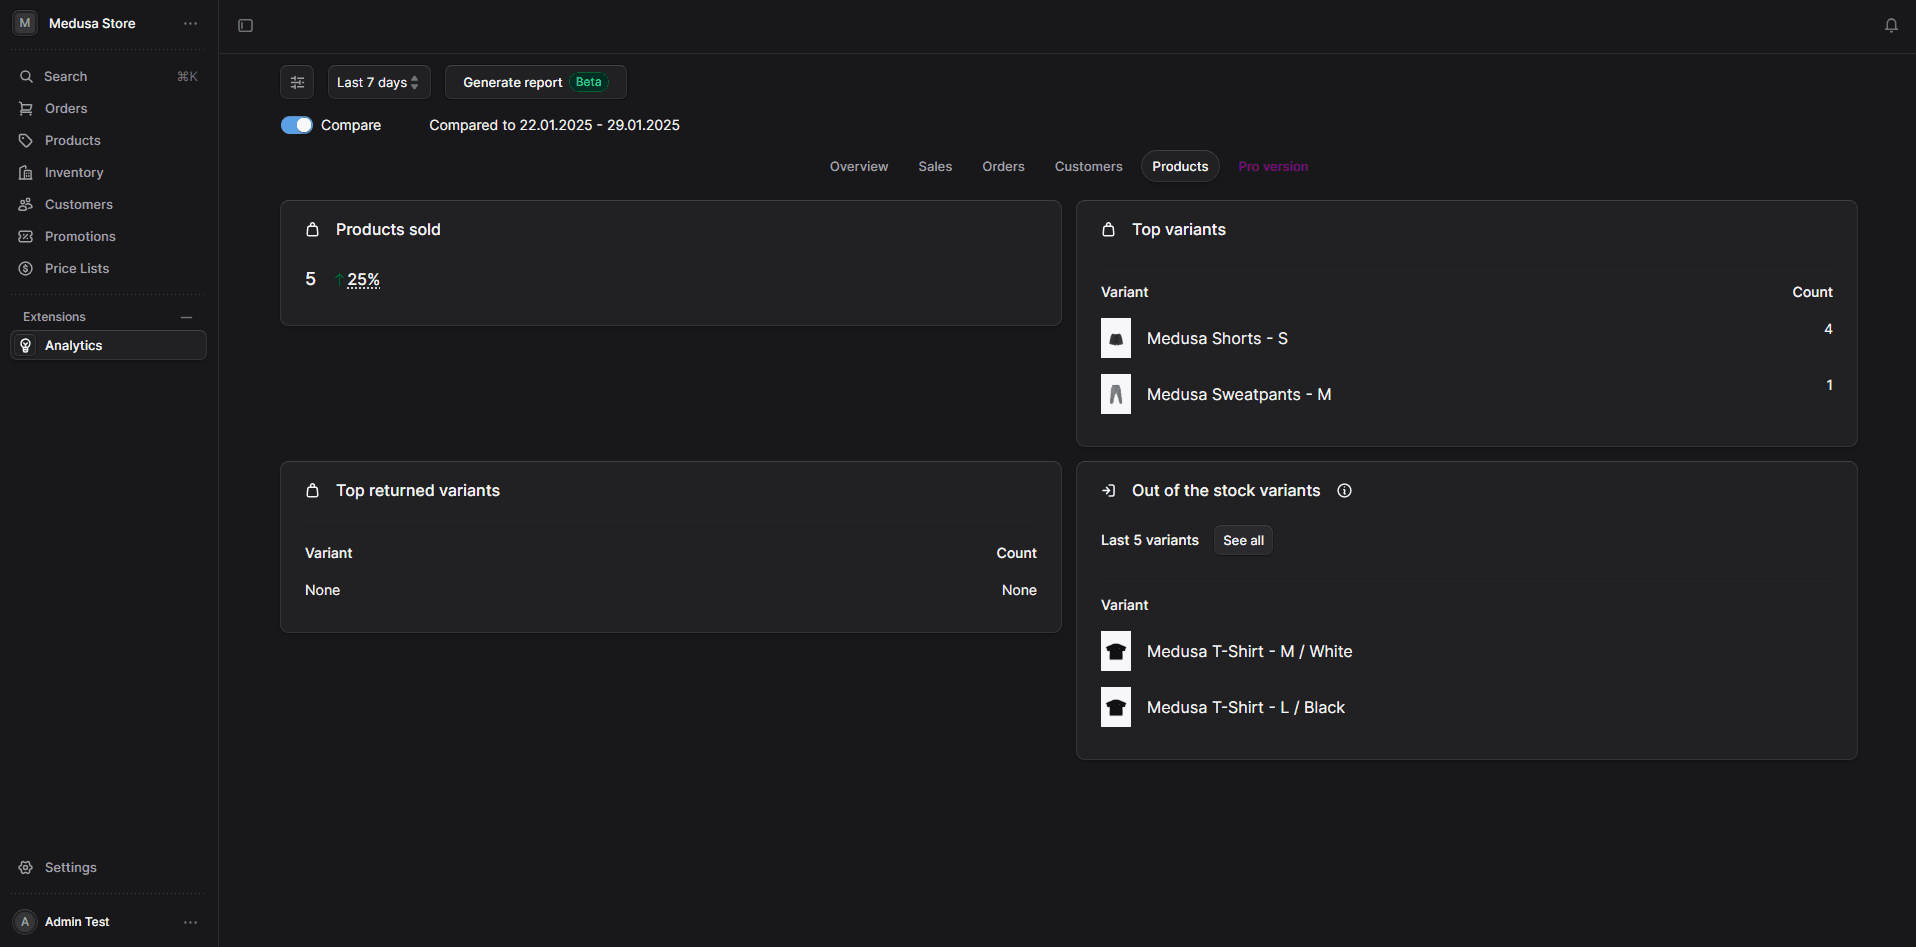The width and height of the screenshot is (1916, 947).
Task: Select the Analytics extension icon
Action: pos(25,345)
